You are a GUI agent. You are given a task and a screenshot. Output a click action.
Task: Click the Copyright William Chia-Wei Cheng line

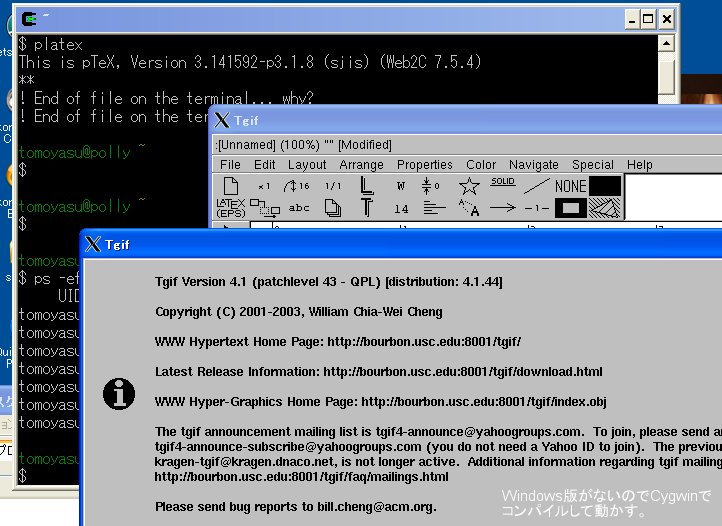pyautogui.click(x=298, y=312)
